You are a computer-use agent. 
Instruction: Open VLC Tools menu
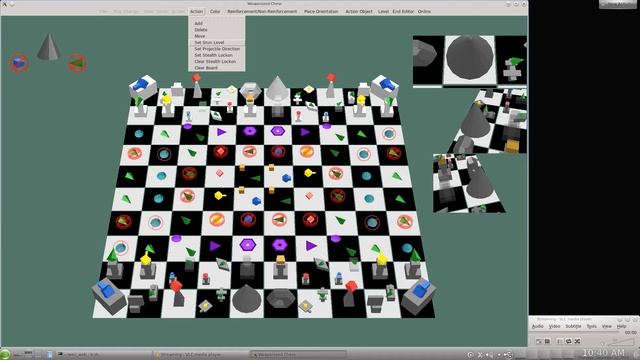coord(591,327)
